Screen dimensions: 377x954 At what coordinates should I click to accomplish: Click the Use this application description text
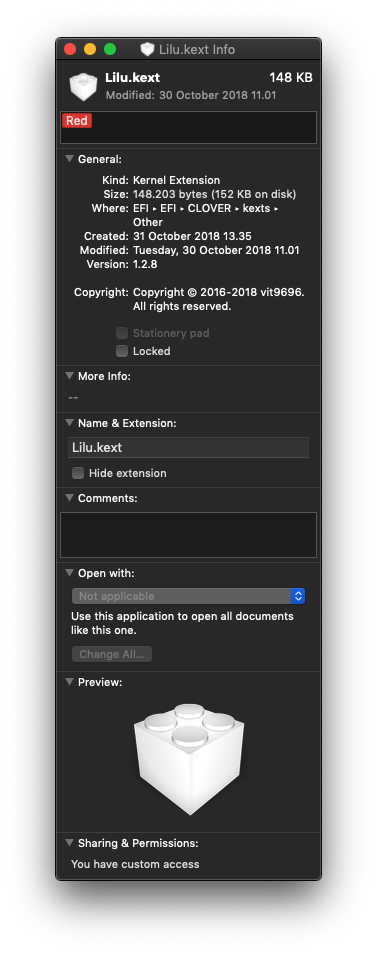182,623
